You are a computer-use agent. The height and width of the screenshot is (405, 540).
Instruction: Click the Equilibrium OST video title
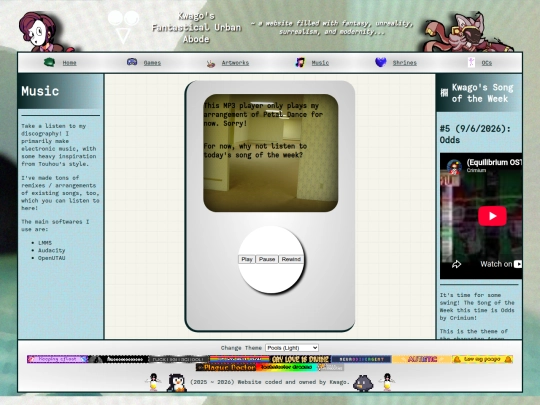click(494, 162)
